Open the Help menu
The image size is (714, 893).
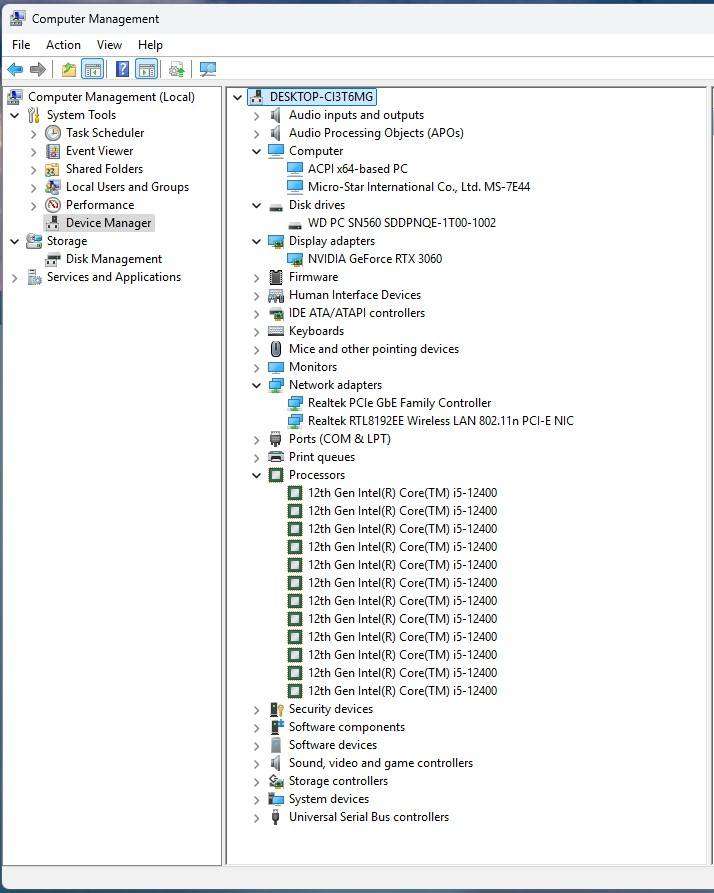(150, 44)
